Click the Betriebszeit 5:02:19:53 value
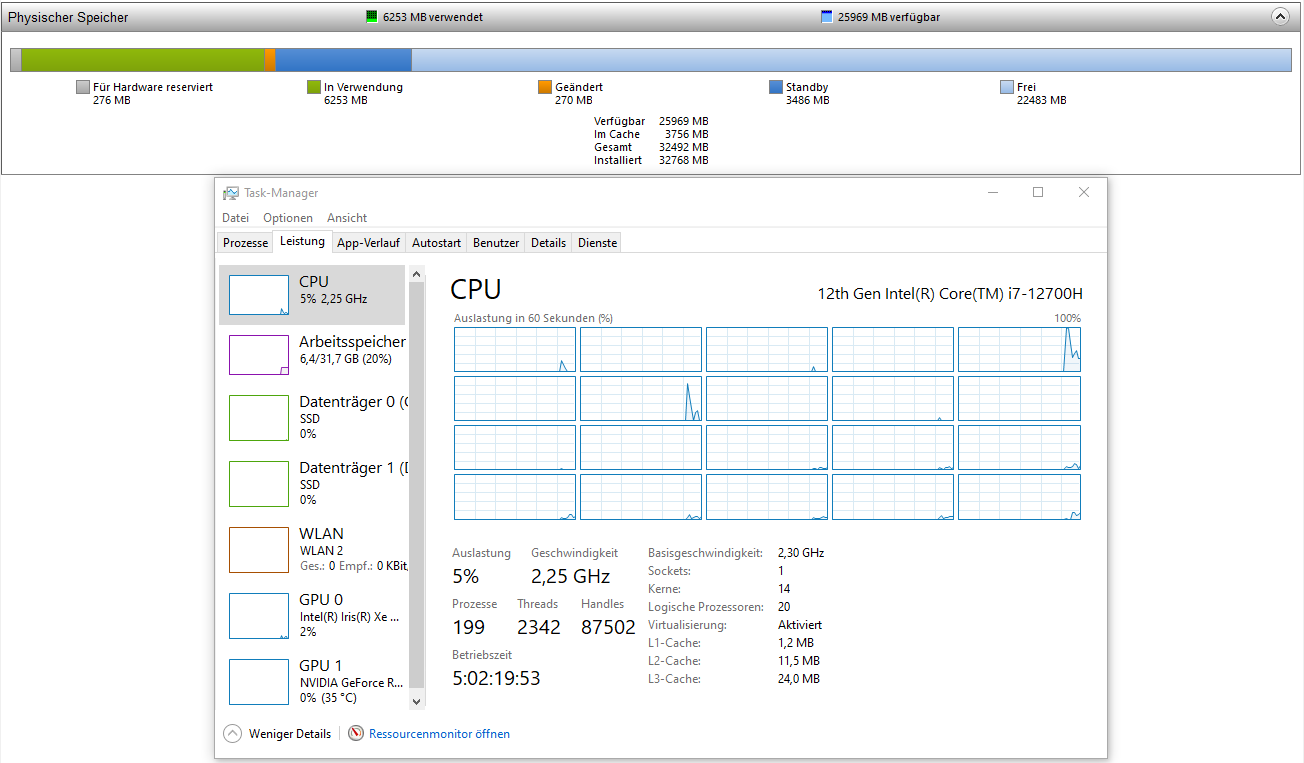 [496, 679]
